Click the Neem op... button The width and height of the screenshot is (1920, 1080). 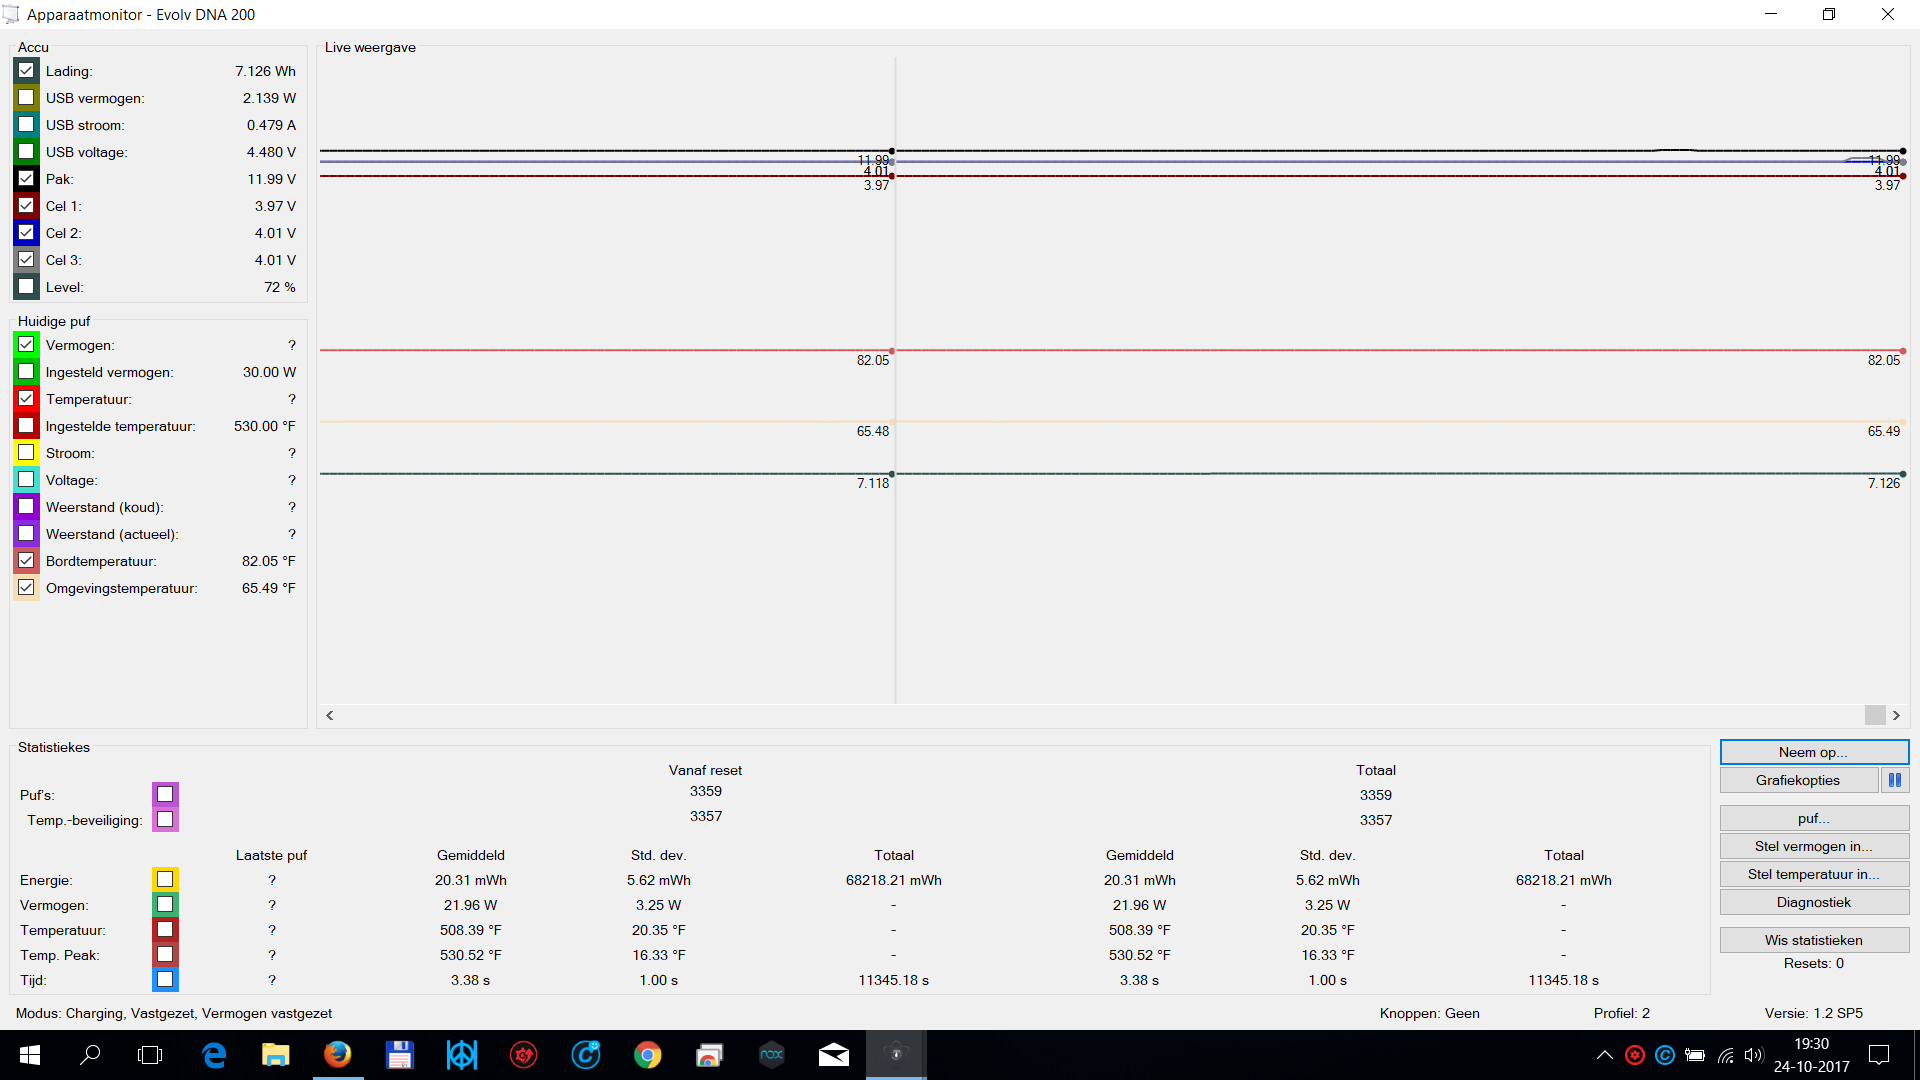[x=1813, y=752]
